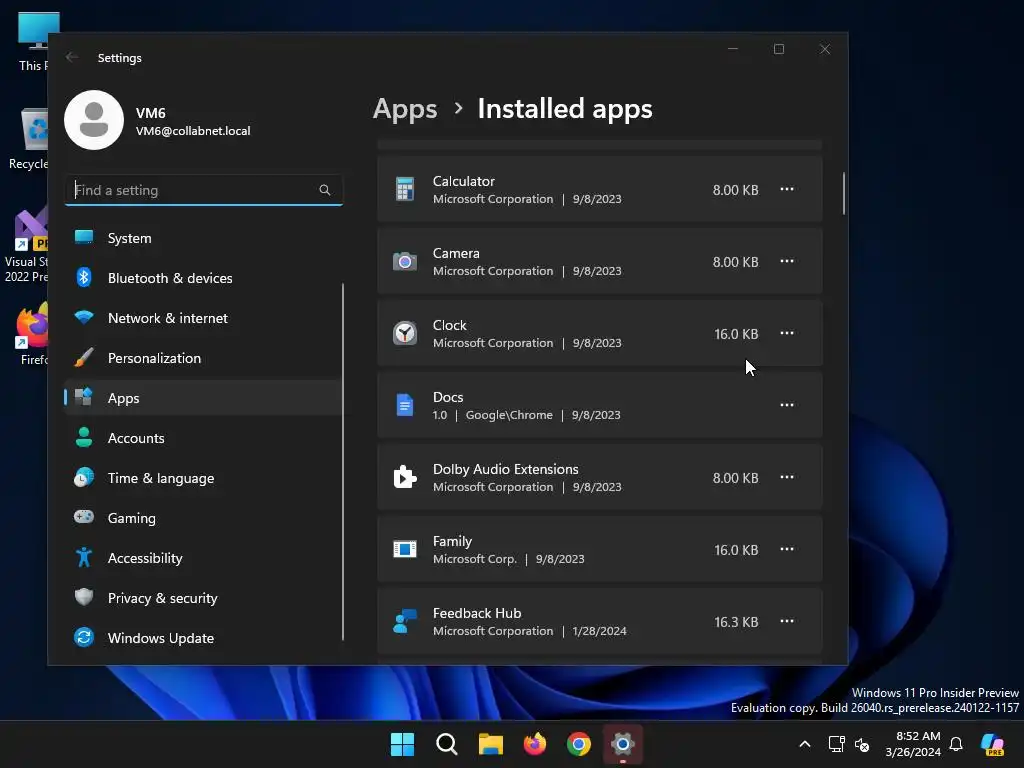Viewport: 1024px width, 768px height.
Task: Open more options for Dolby Audio Extensions
Action: point(787,477)
